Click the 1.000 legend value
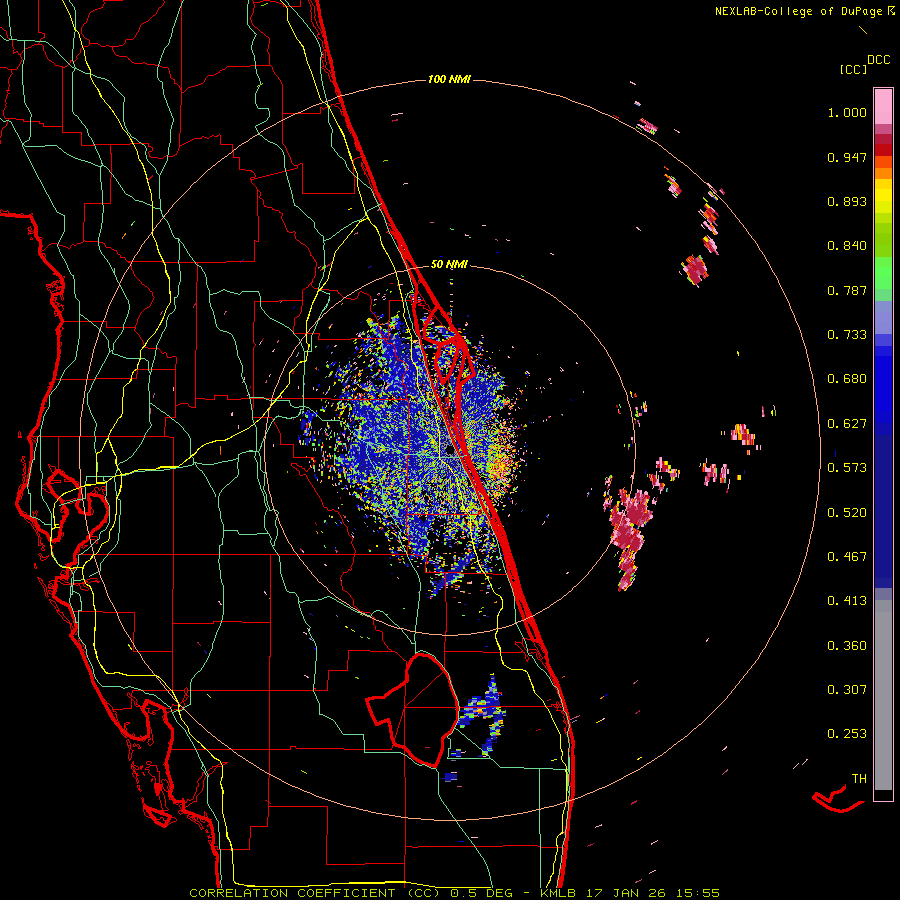The image size is (900, 900). pos(847,112)
